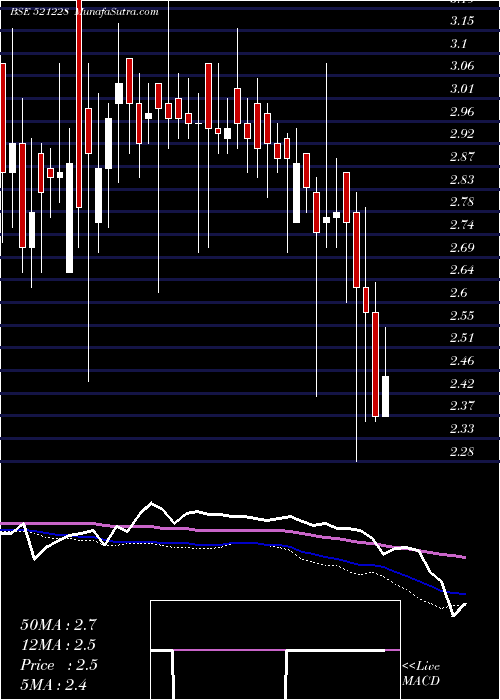
Task: Open the MunafaSutra.com watermark link
Action: point(117,12)
